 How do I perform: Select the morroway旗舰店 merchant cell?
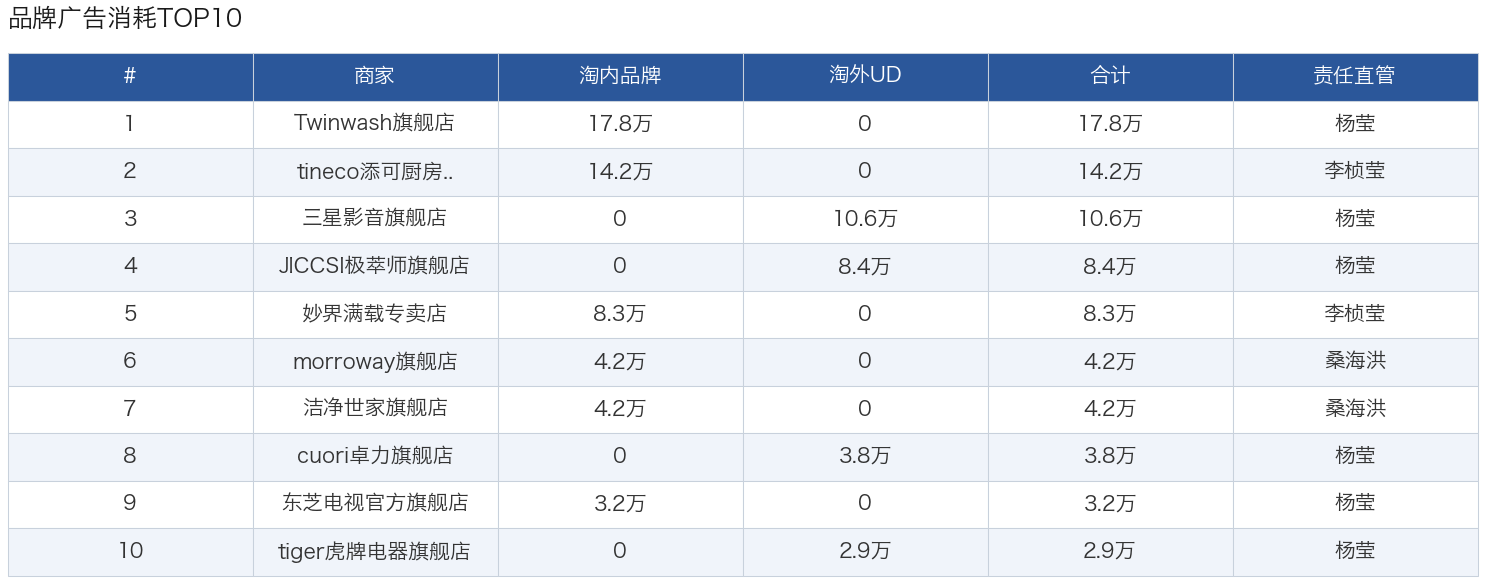tap(375, 361)
